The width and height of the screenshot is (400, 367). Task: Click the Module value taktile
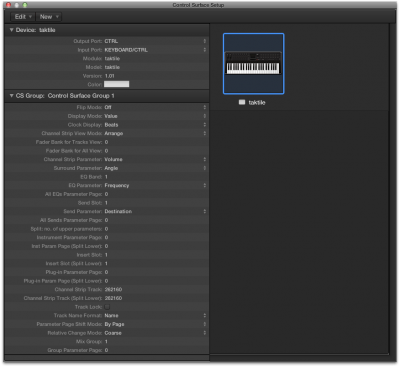coord(112,58)
